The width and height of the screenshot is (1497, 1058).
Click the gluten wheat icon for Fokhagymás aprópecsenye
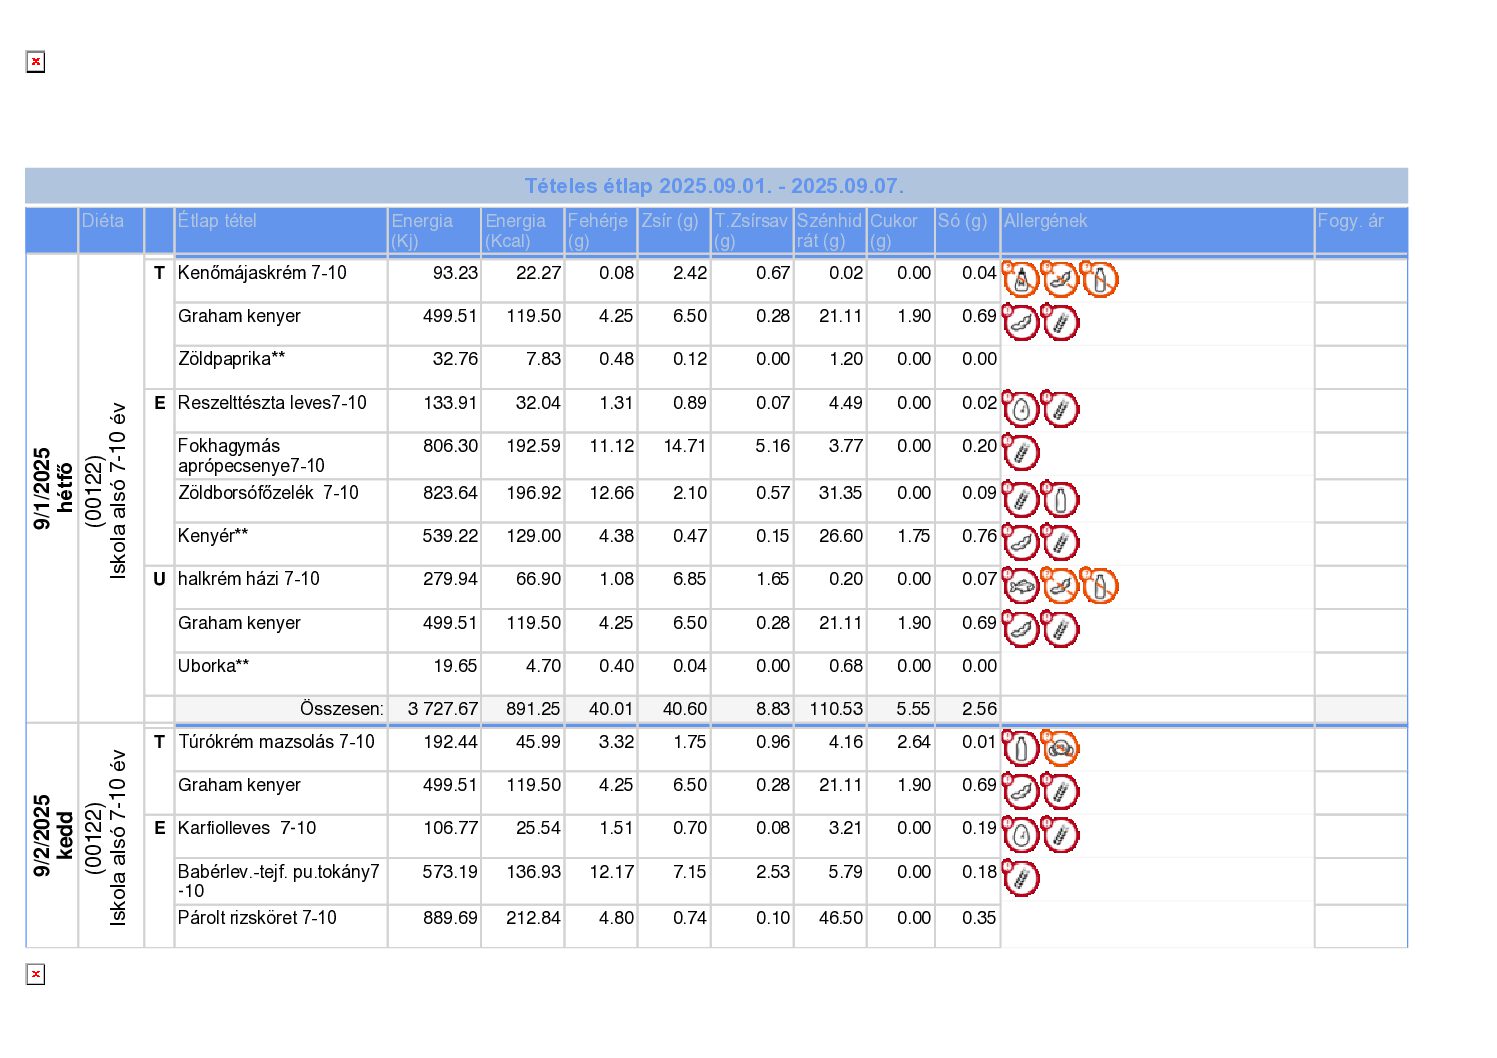point(1021,453)
